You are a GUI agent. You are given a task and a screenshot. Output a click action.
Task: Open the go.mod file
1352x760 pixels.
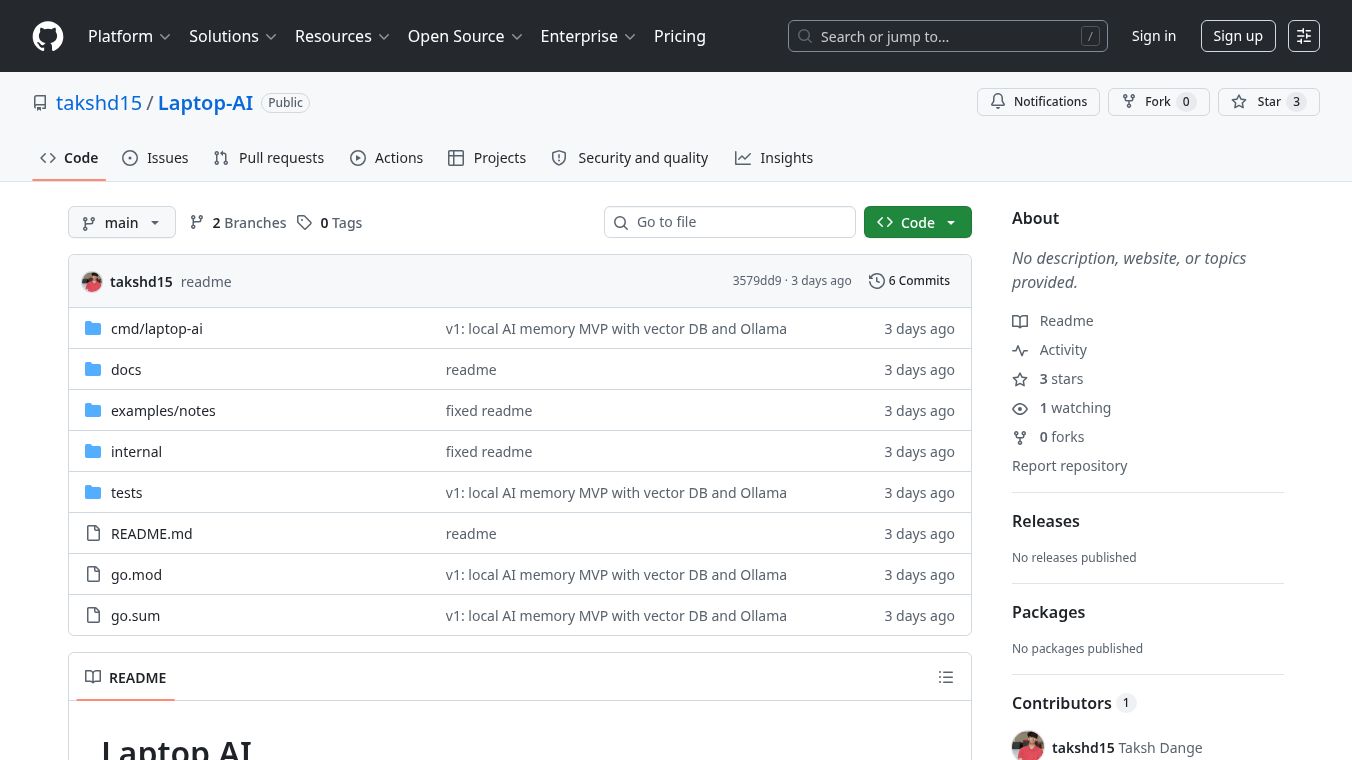pyautogui.click(x=136, y=575)
